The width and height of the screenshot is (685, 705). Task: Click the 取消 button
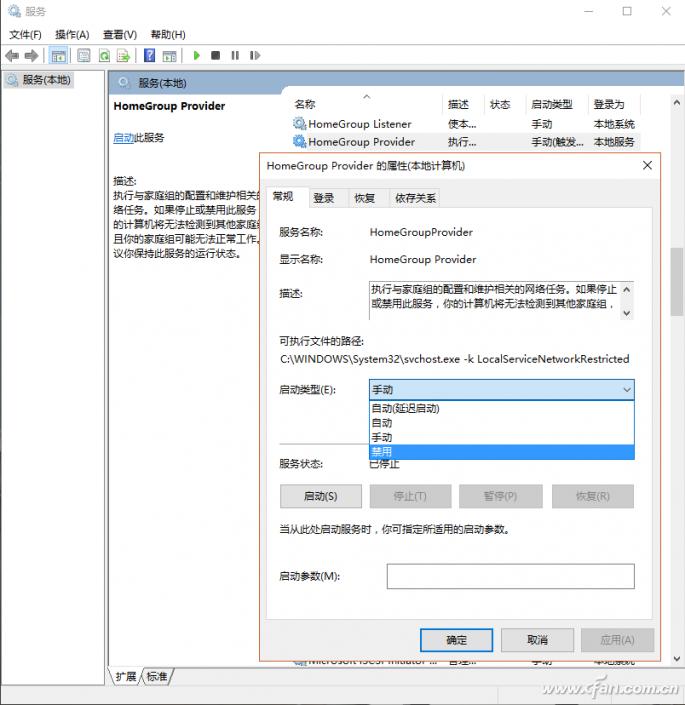point(537,640)
